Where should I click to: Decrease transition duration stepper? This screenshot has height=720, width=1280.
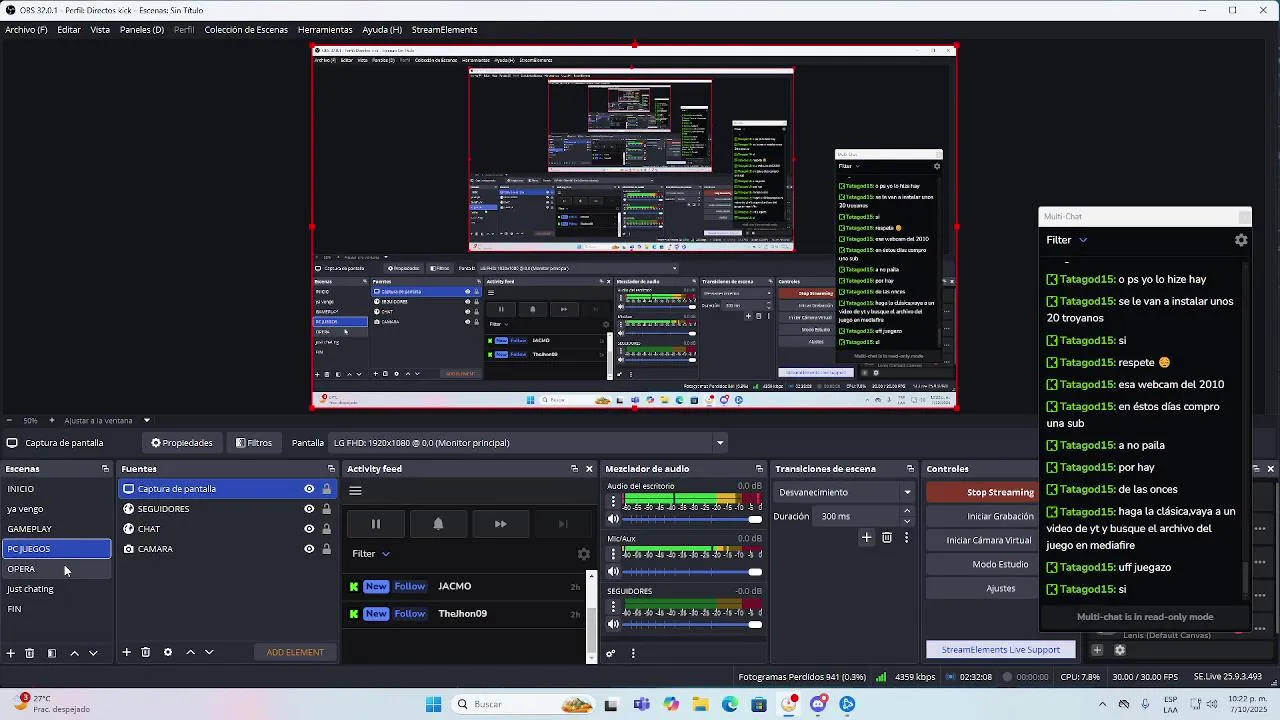(907, 521)
